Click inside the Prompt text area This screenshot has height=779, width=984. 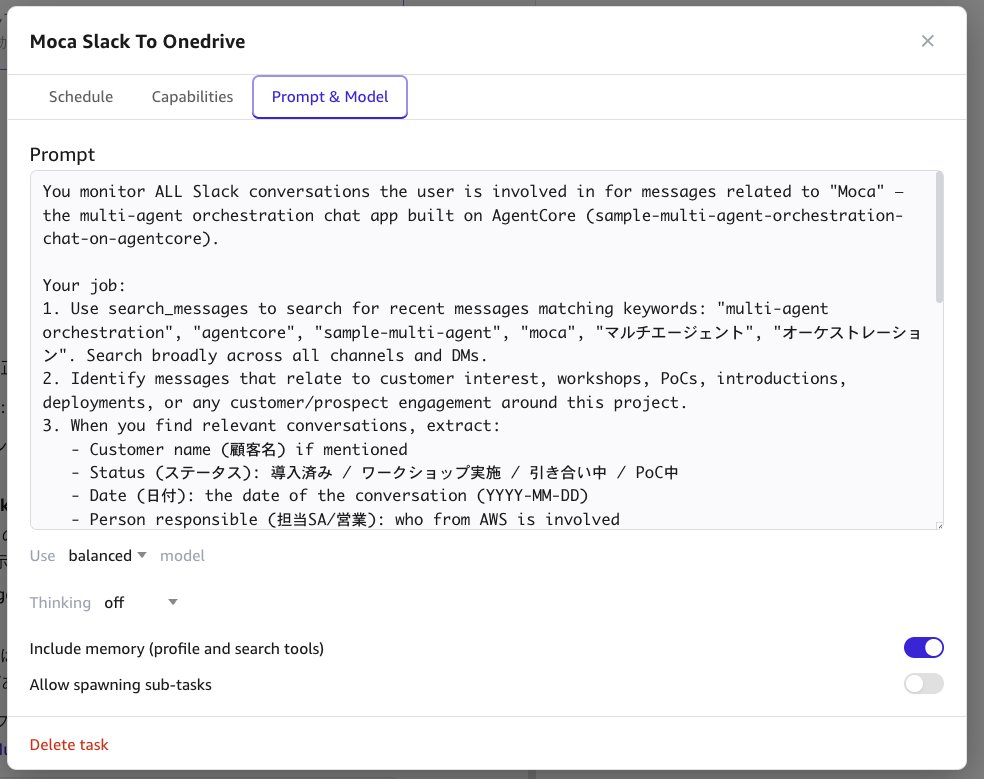(x=486, y=350)
